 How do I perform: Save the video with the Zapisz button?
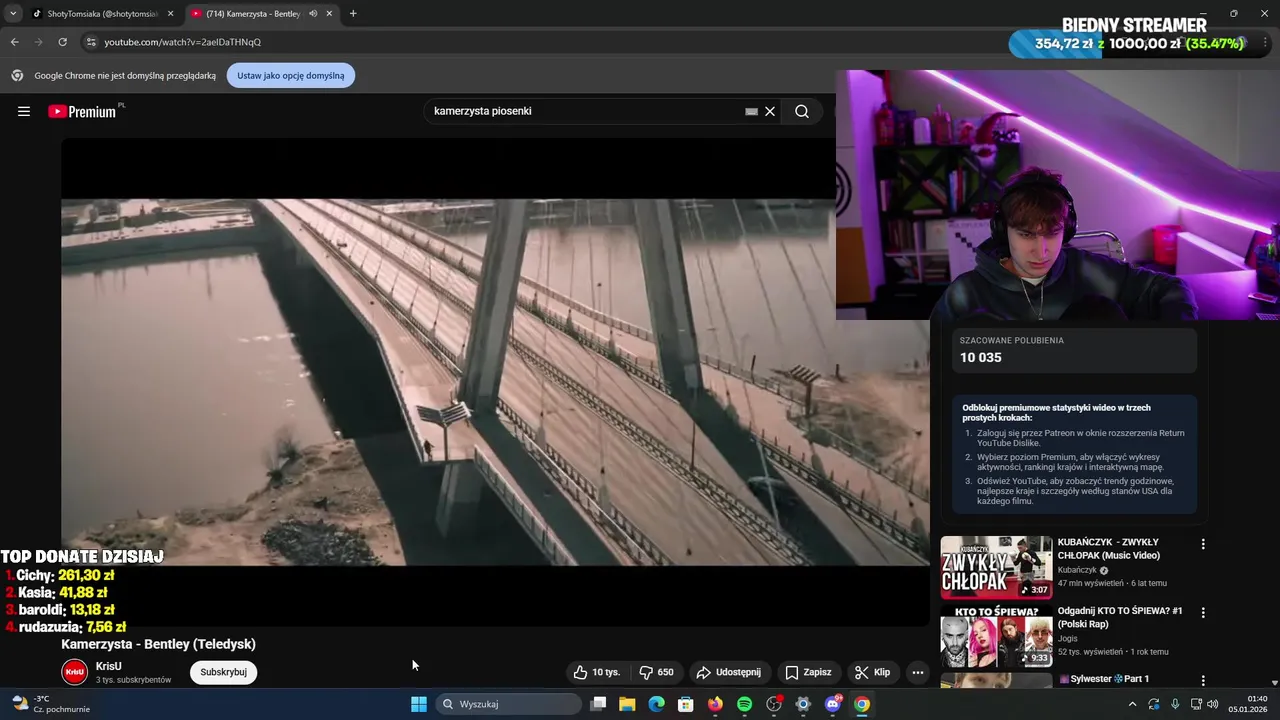[808, 672]
